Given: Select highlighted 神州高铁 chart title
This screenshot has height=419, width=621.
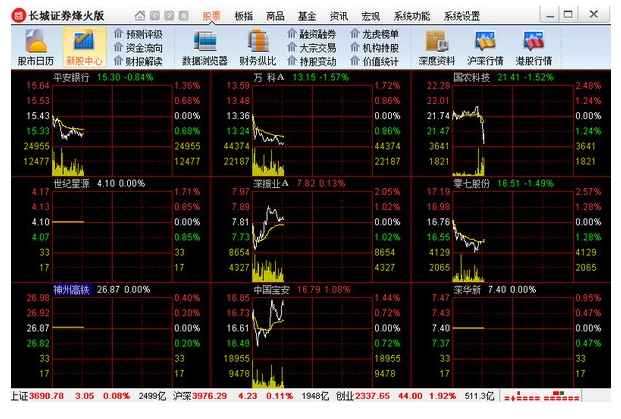Looking at the screenshot, I should coord(72,289).
